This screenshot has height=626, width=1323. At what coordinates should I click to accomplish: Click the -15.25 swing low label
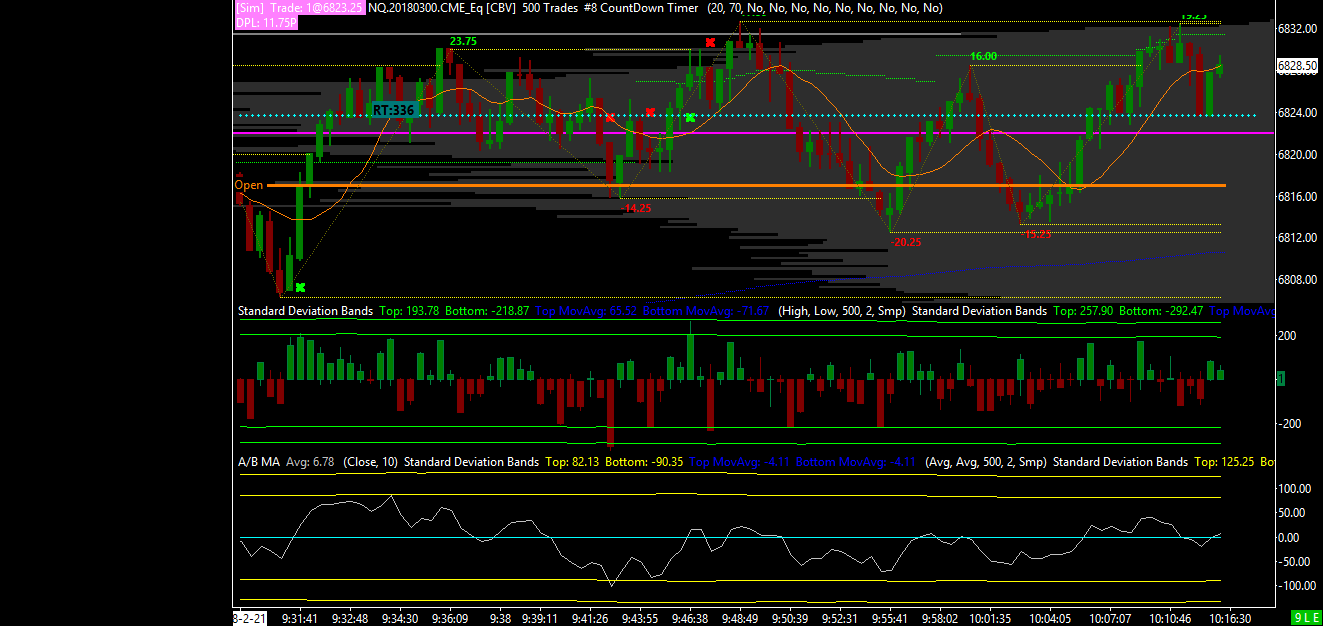(x=1037, y=234)
